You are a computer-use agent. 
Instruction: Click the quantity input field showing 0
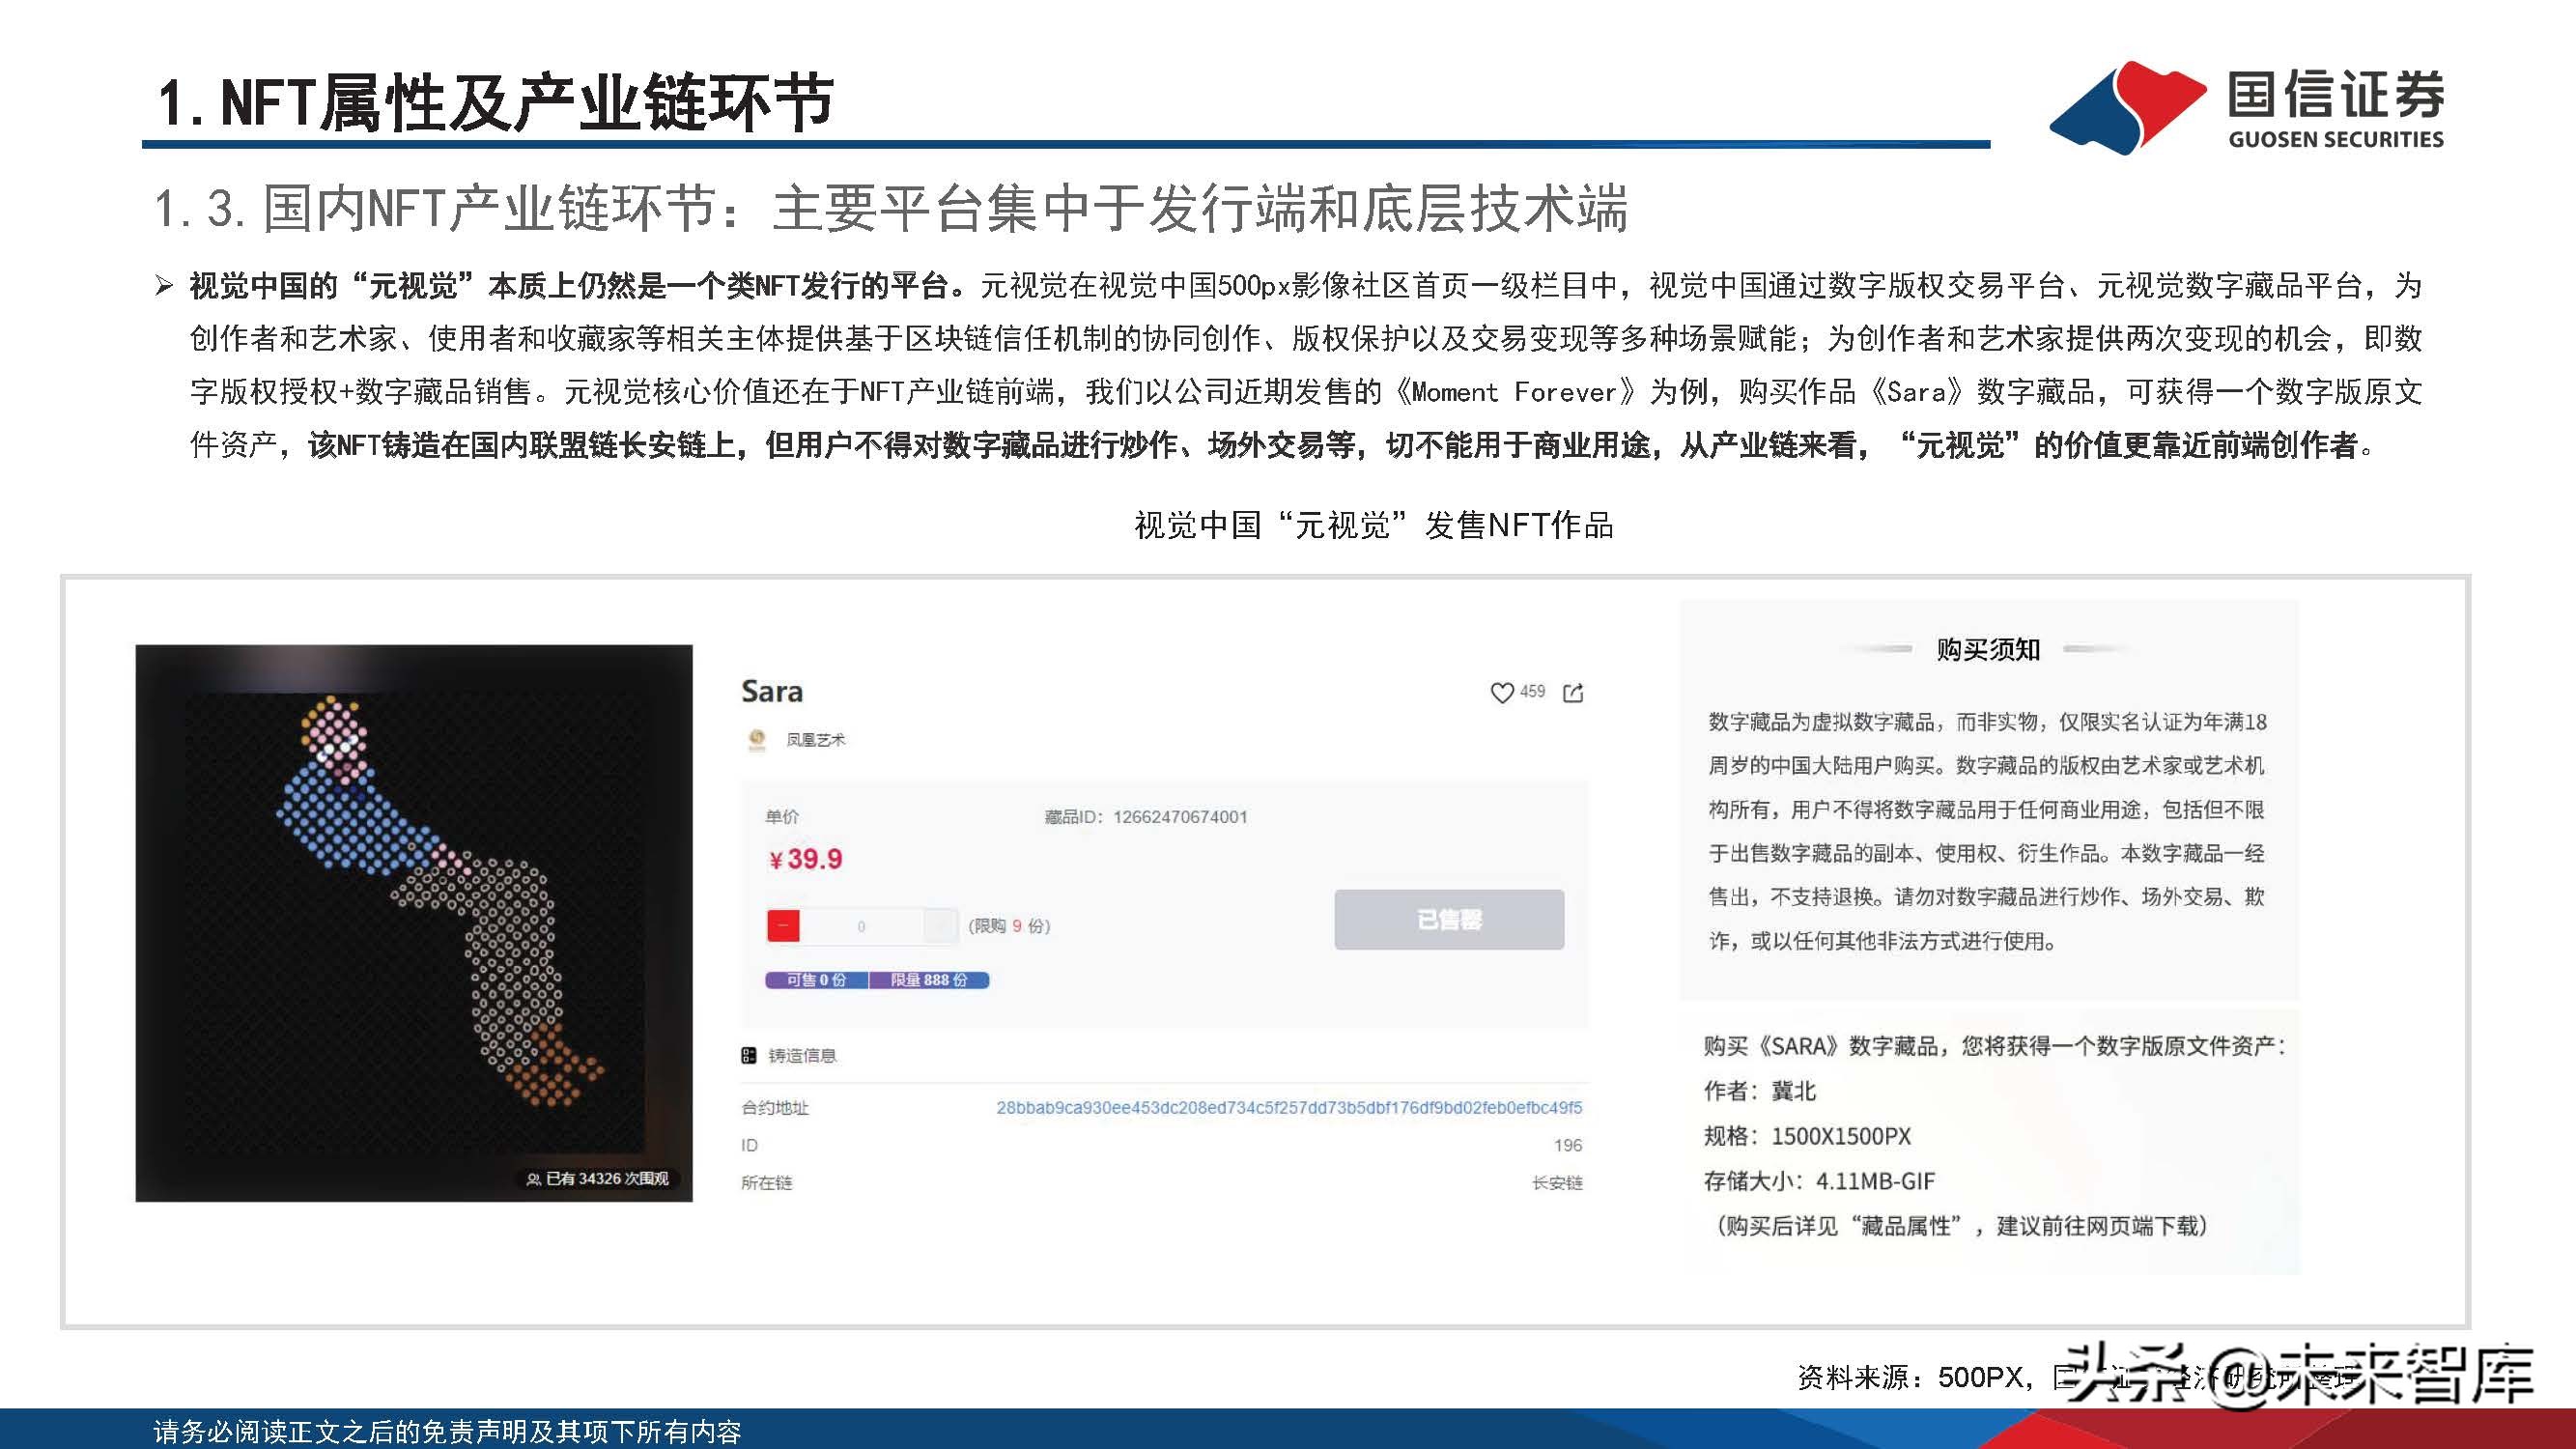click(862, 926)
